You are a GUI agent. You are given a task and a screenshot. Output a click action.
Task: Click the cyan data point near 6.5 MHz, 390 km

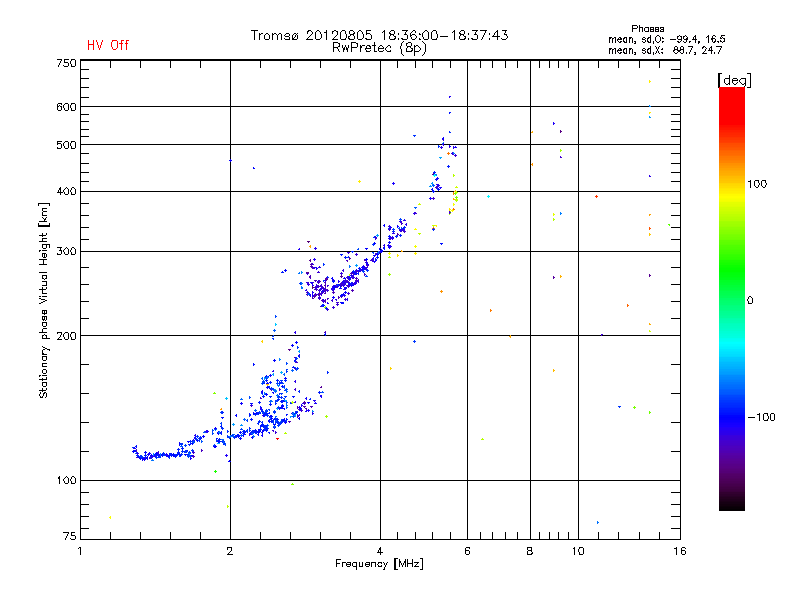pos(488,196)
